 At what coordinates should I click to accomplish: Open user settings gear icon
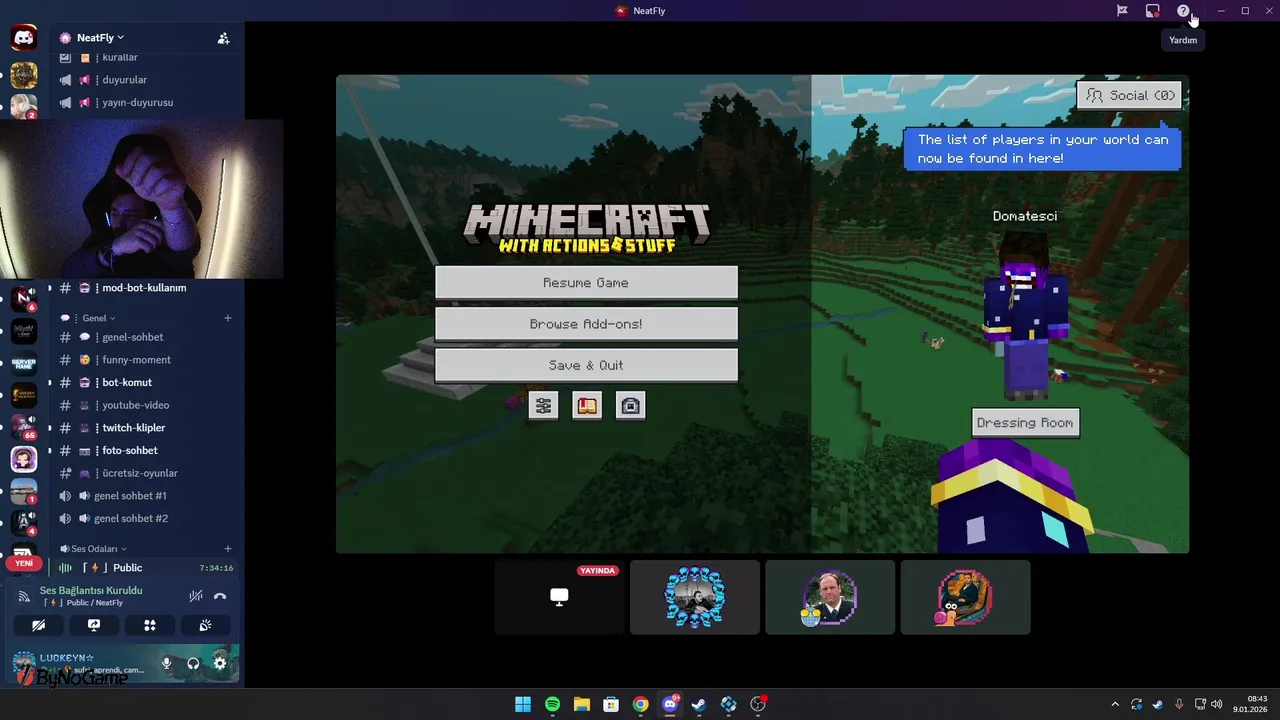(220, 663)
